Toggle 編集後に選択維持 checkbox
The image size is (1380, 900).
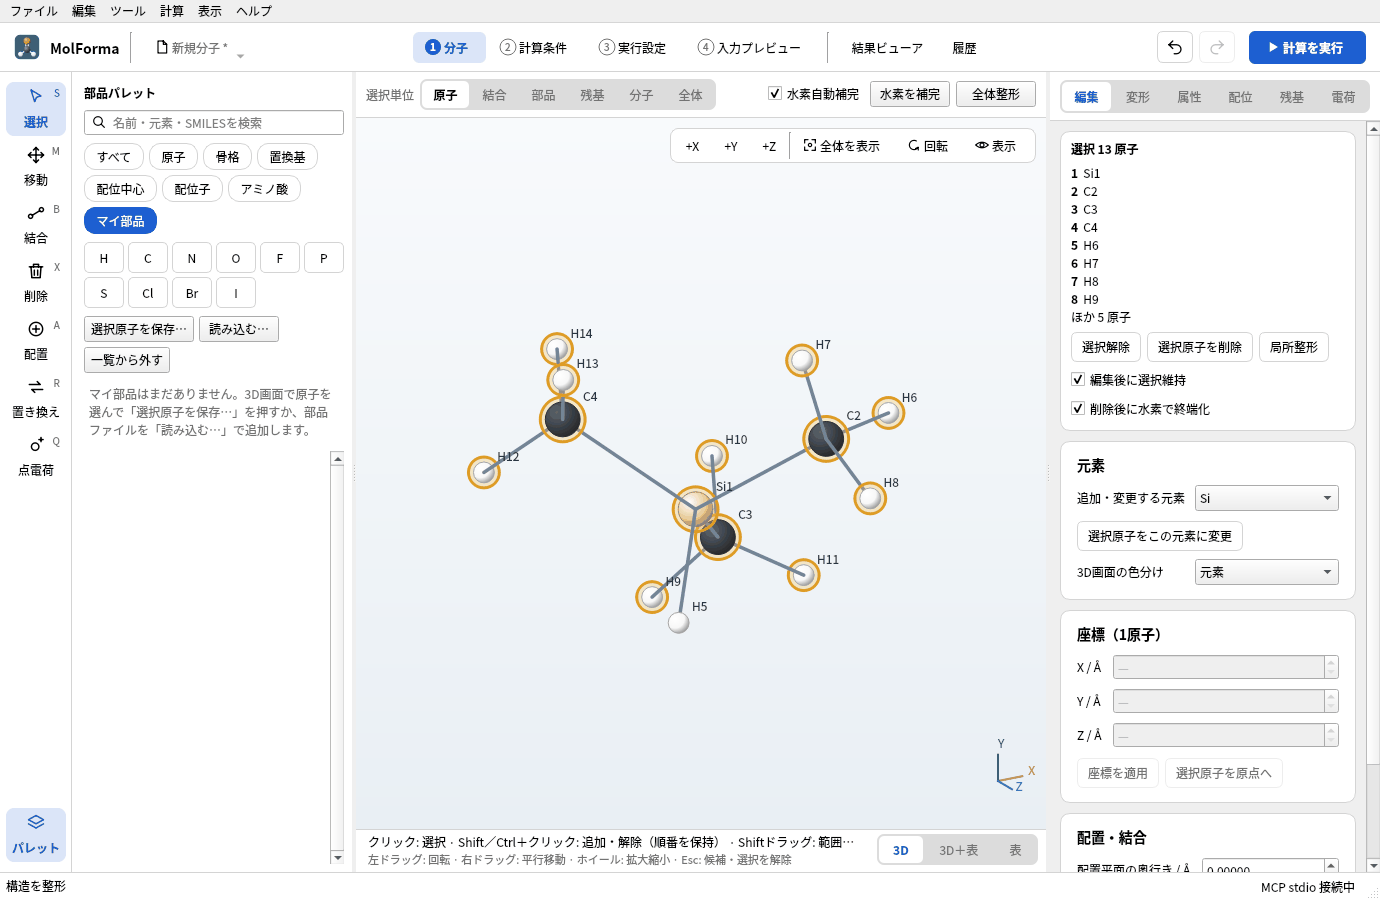tap(1078, 379)
